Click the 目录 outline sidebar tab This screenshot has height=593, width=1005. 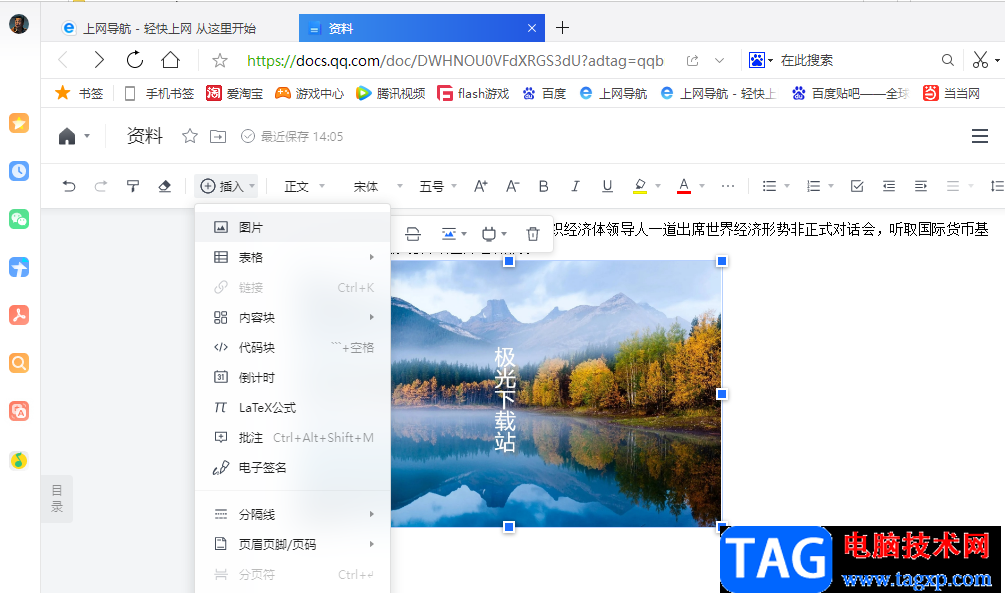(x=57, y=499)
